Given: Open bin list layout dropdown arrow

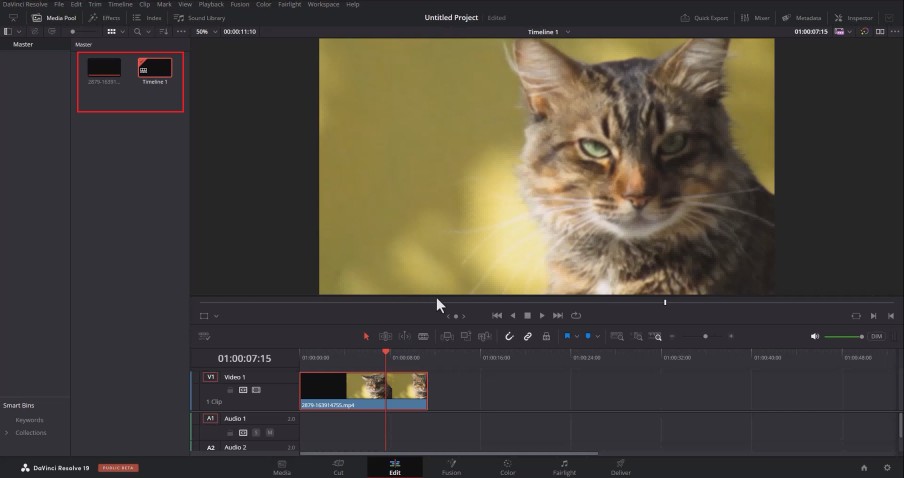Looking at the screenshot, I should pos(19,32).
